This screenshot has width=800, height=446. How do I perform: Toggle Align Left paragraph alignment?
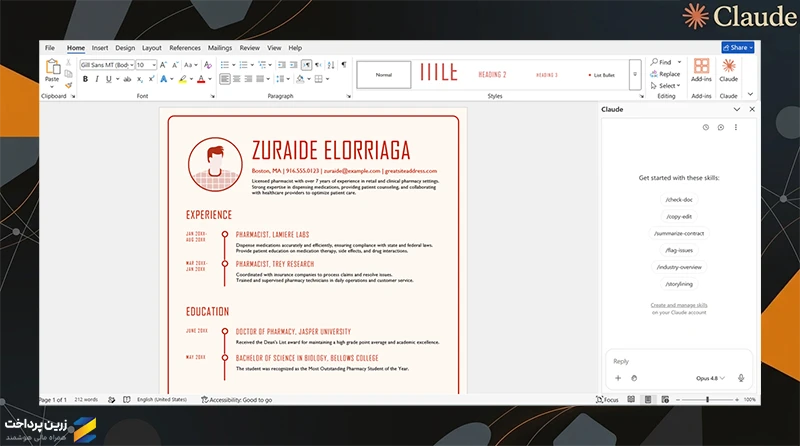point(225,79)
